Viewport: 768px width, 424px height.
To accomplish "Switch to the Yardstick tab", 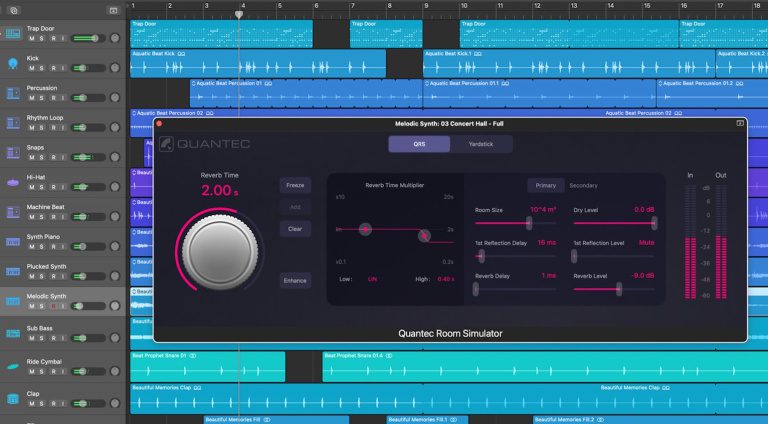I will (480, 144).
